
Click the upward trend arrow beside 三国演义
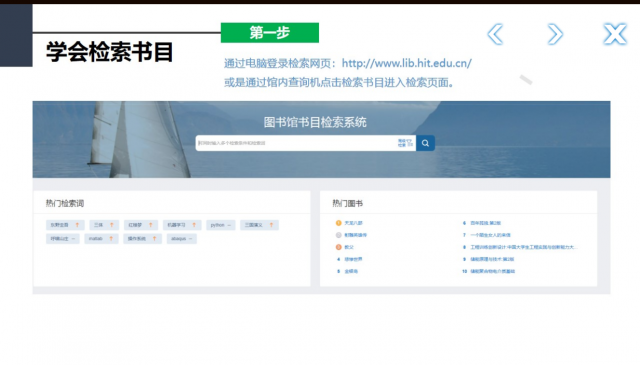point(271,225)
